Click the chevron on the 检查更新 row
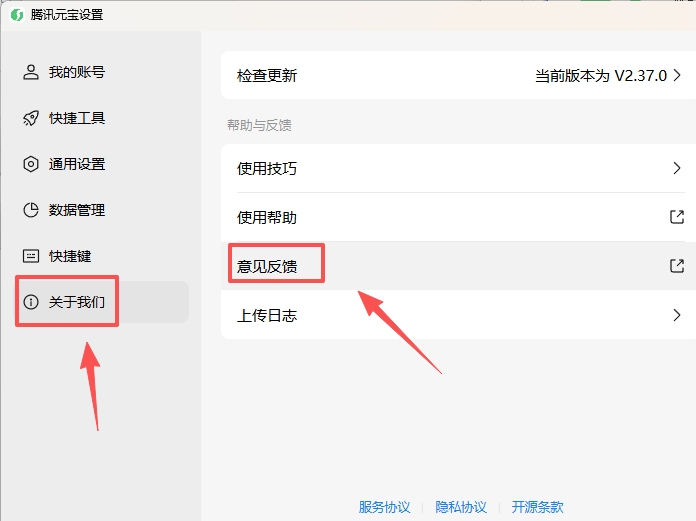This screenshot has height=521, width=696. [677, 75]
